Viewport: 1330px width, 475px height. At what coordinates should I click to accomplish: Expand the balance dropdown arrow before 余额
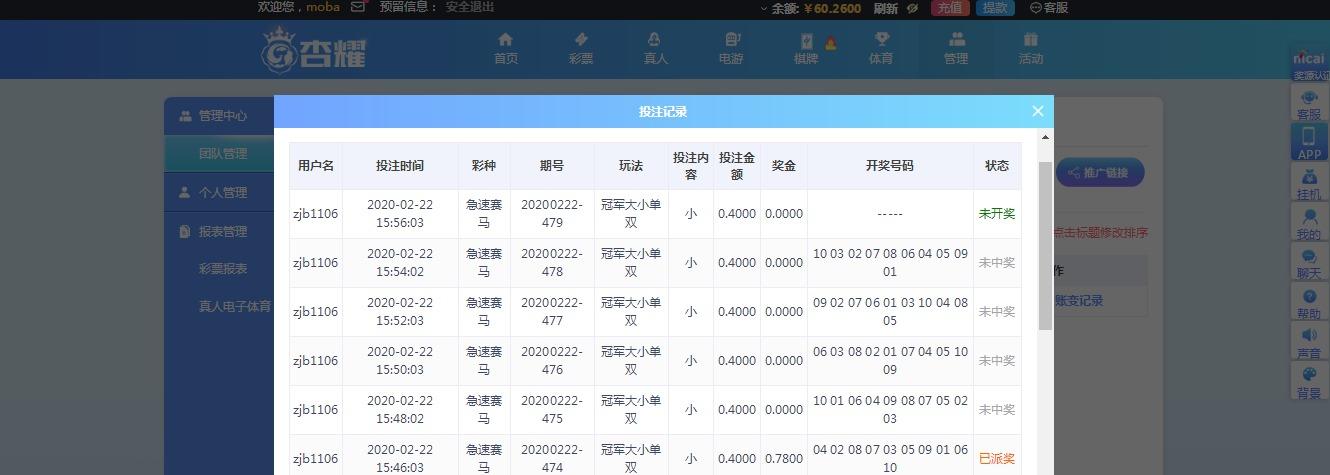[x=764, y=8]
